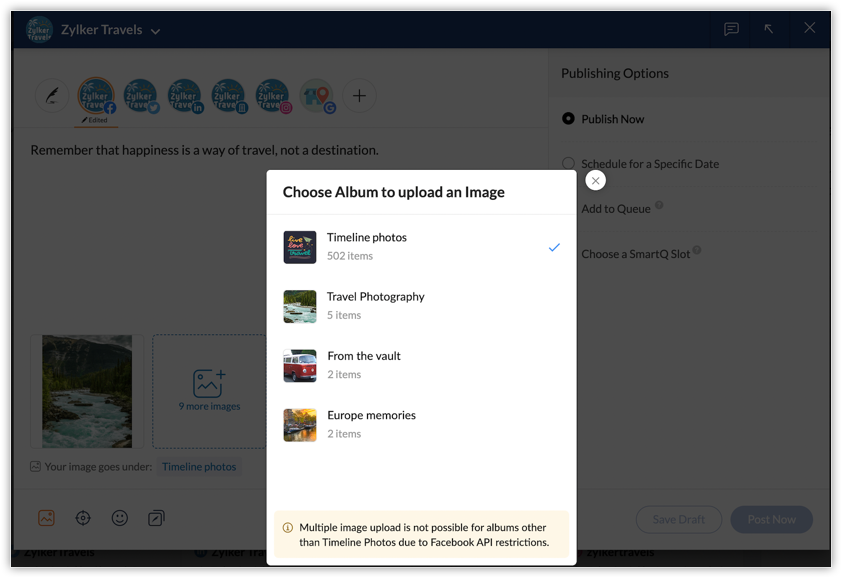Click Travel Photography album thumbnail
842x578 pixels.
click(x=300, y=306)
